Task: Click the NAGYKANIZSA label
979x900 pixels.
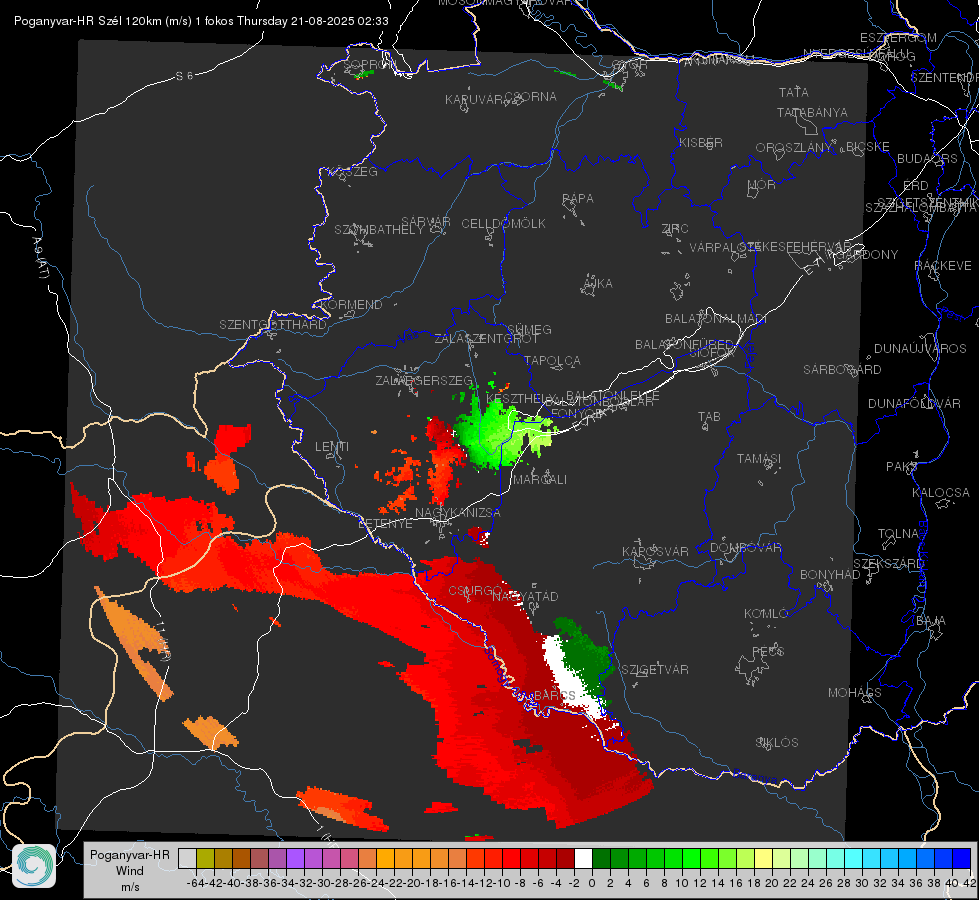Action: click(x=458, y=513)
